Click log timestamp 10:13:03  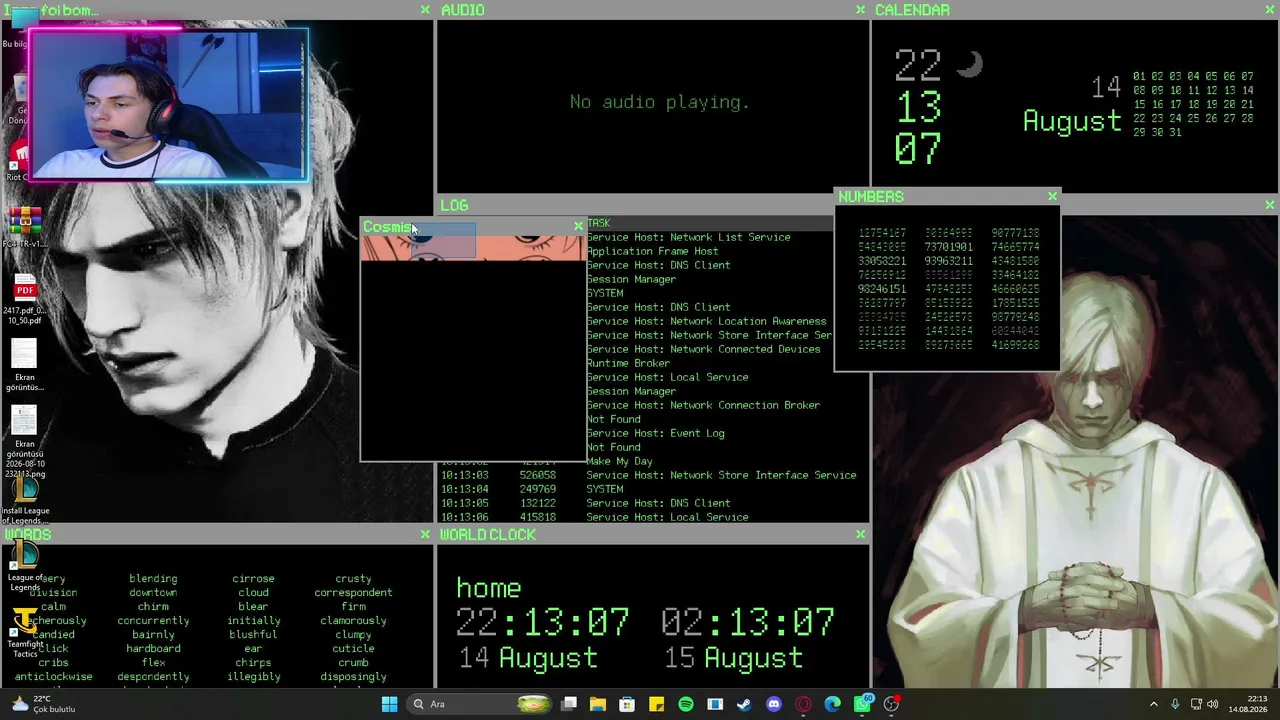[x=464, y=475]
